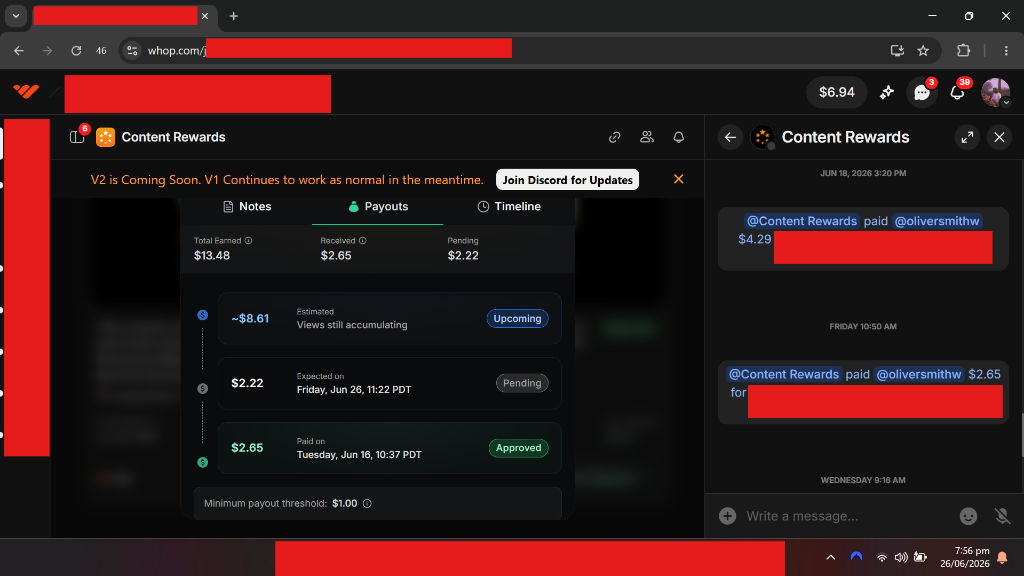Open volume control in system tray

[901, 557]
